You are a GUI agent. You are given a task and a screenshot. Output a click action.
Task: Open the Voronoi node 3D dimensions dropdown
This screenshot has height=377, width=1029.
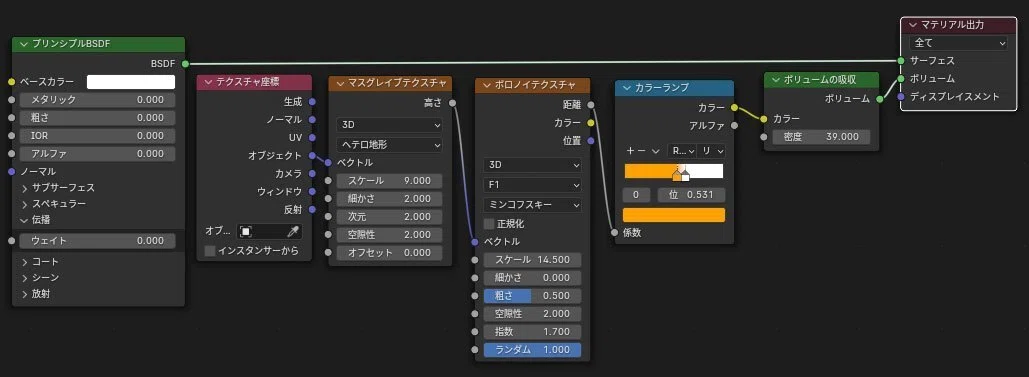[x=532, y=164]
